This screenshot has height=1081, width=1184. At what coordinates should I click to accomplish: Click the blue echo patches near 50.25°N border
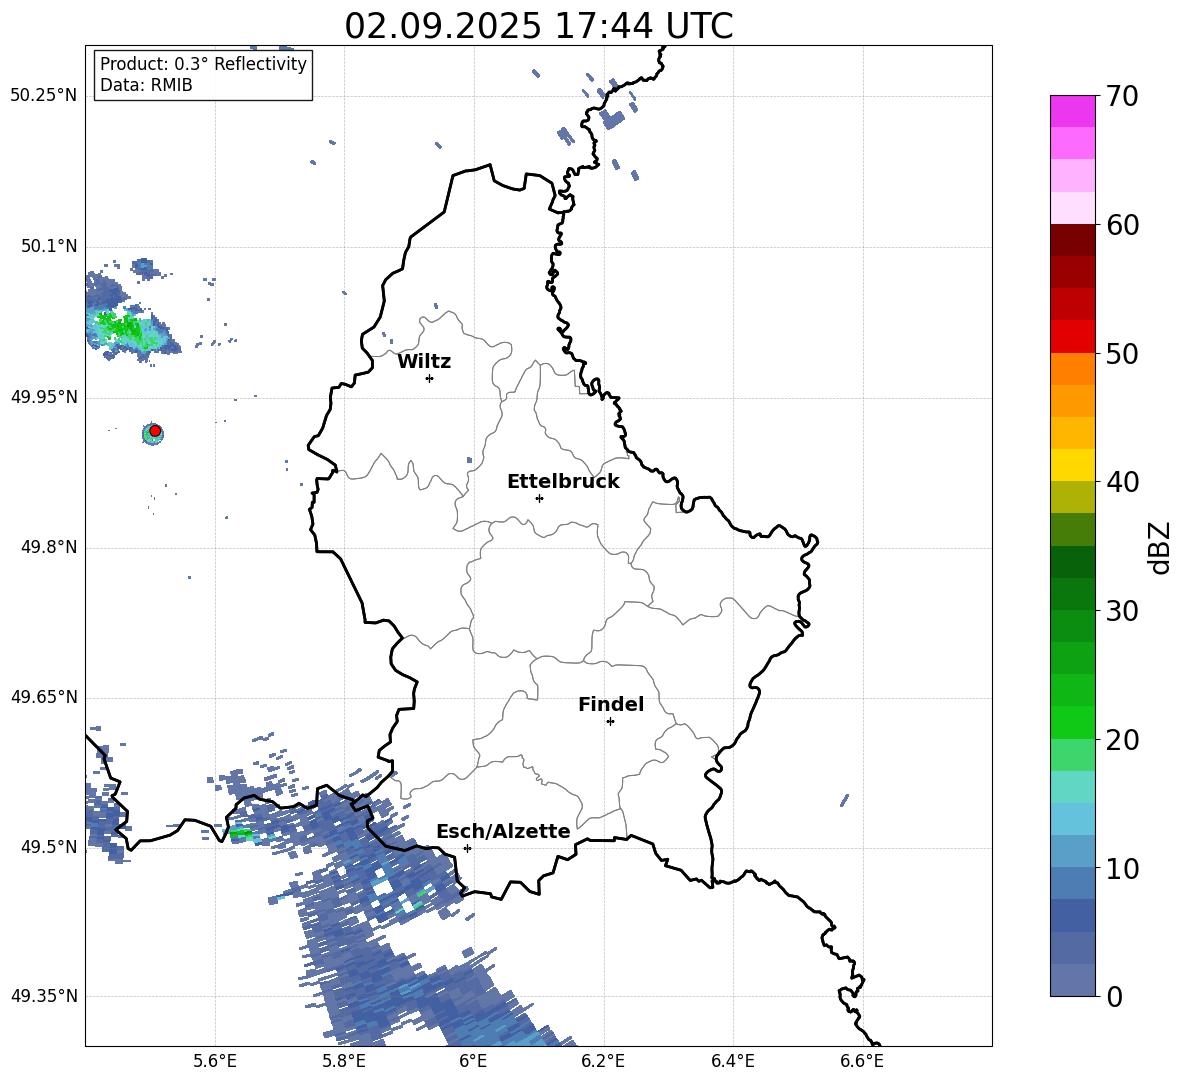point(613,119)
